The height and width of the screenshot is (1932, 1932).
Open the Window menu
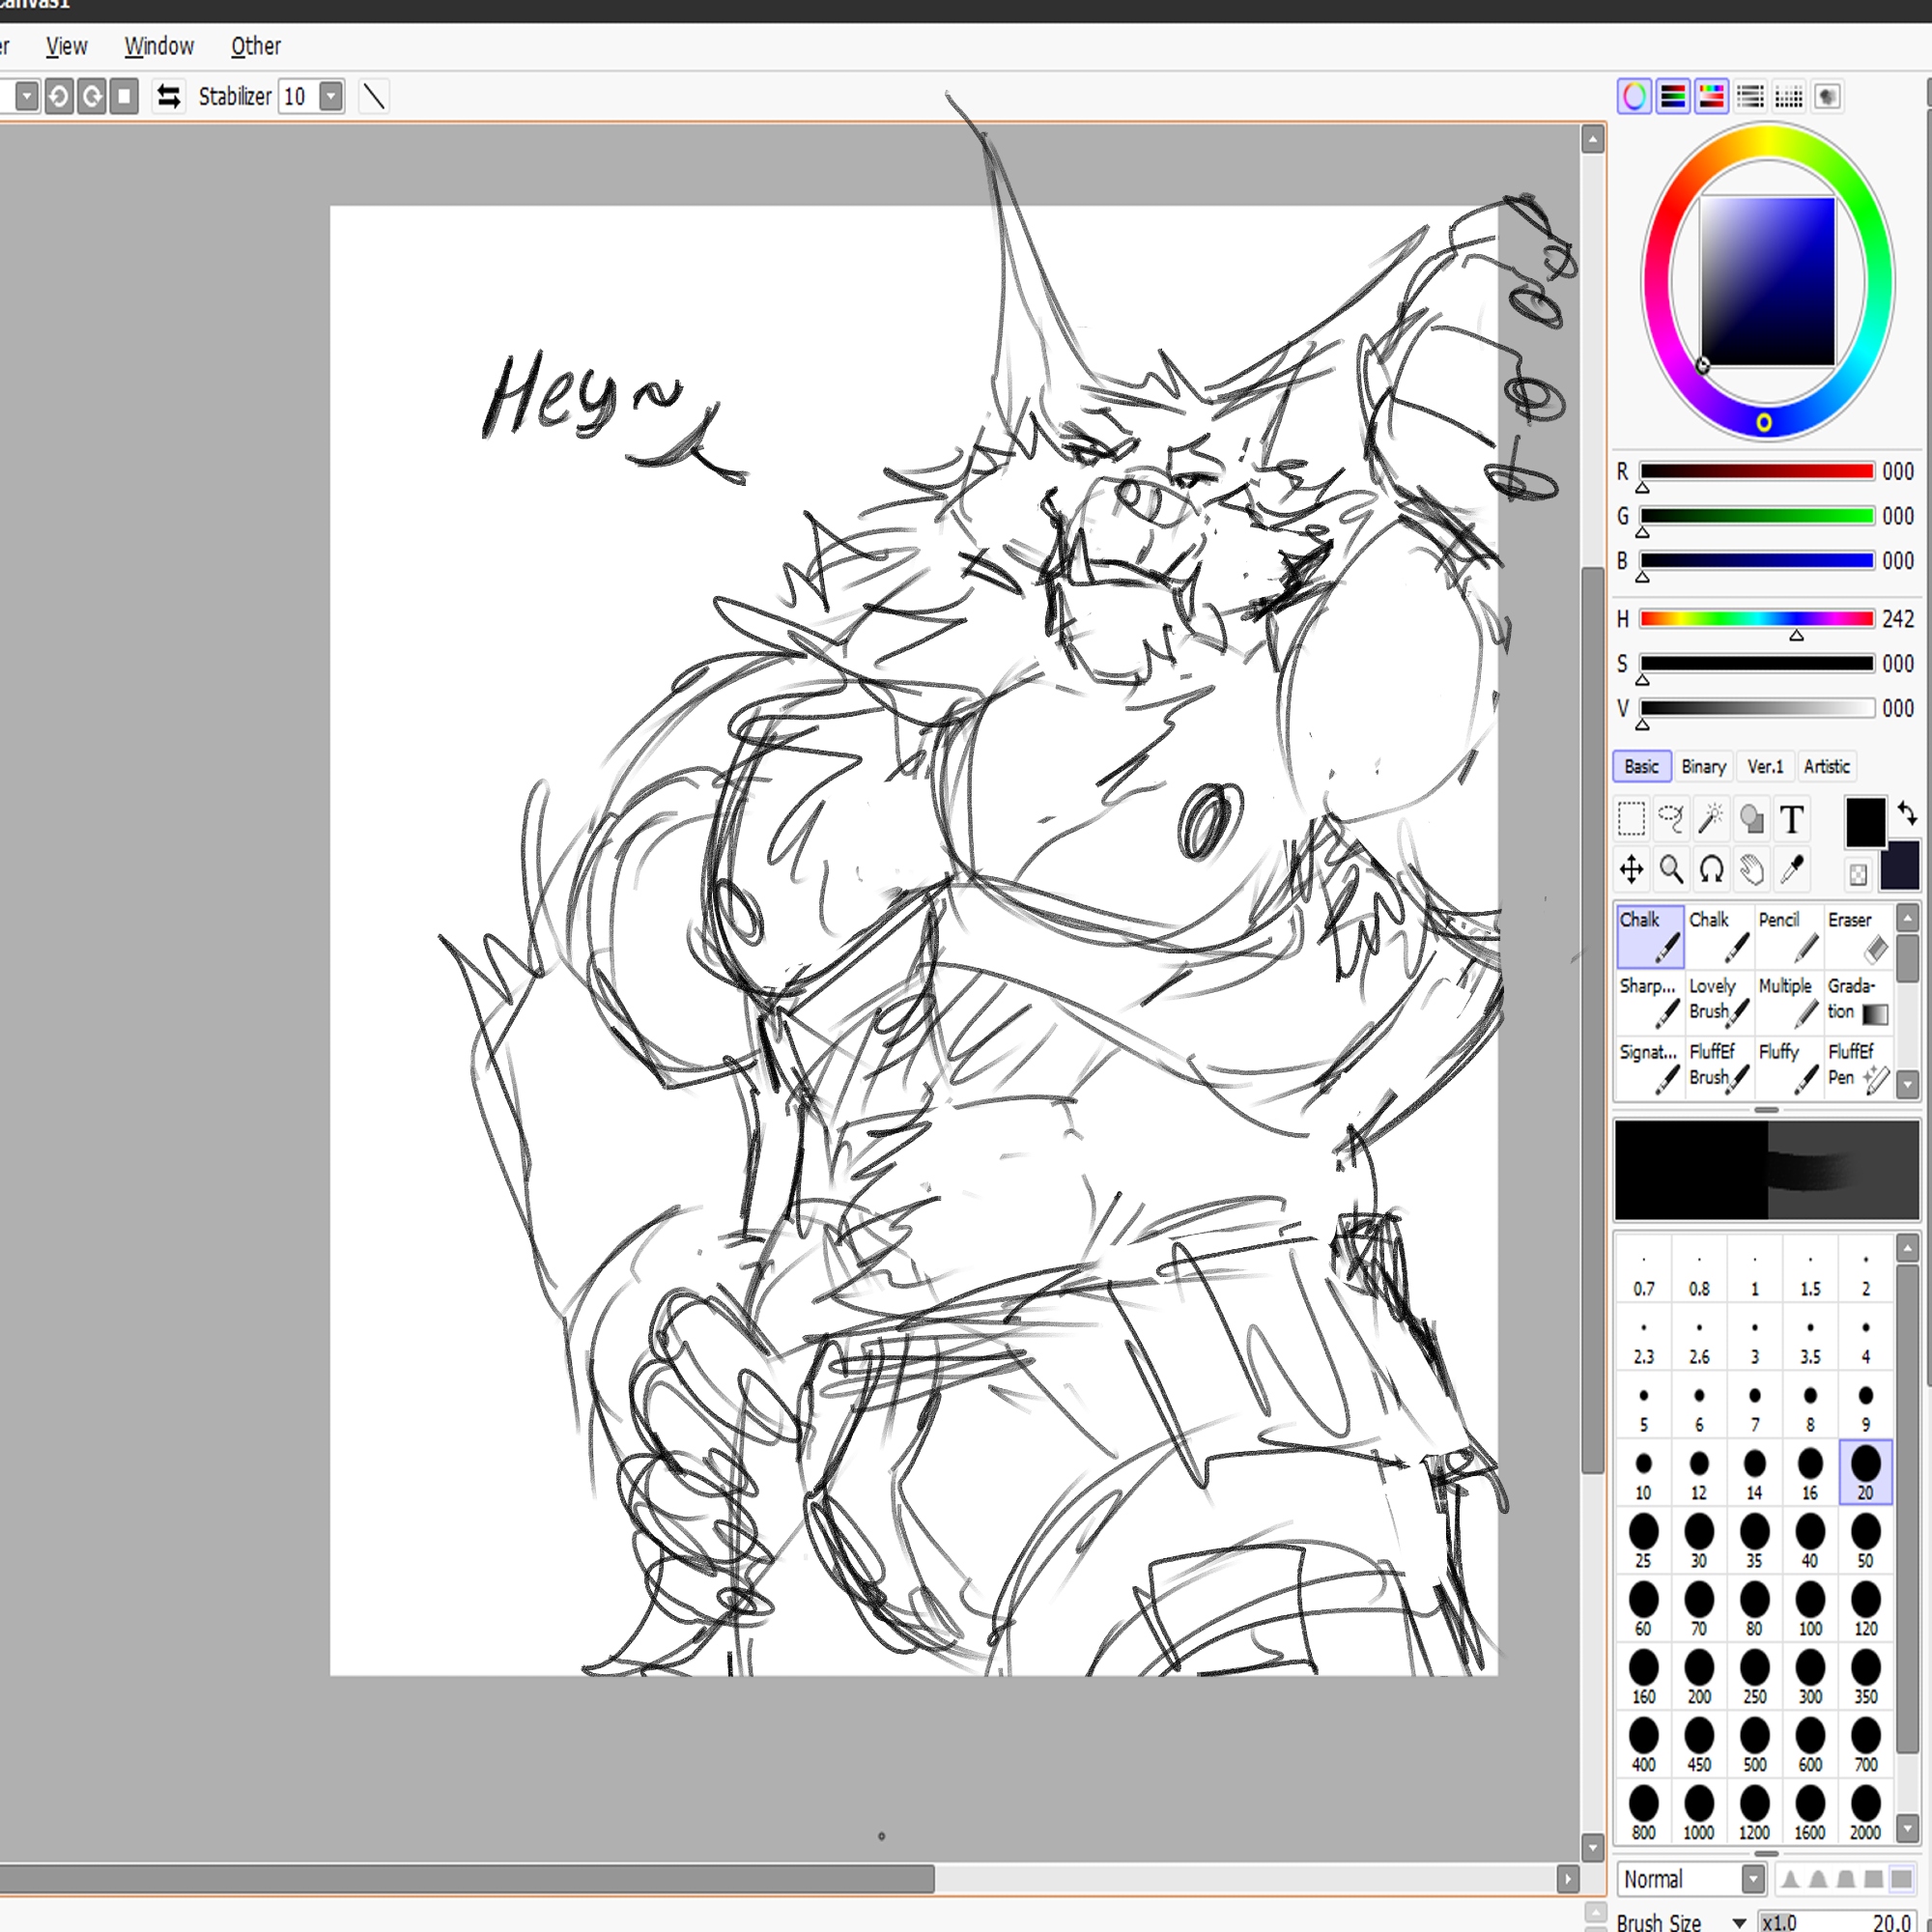[x=159, y=46]
